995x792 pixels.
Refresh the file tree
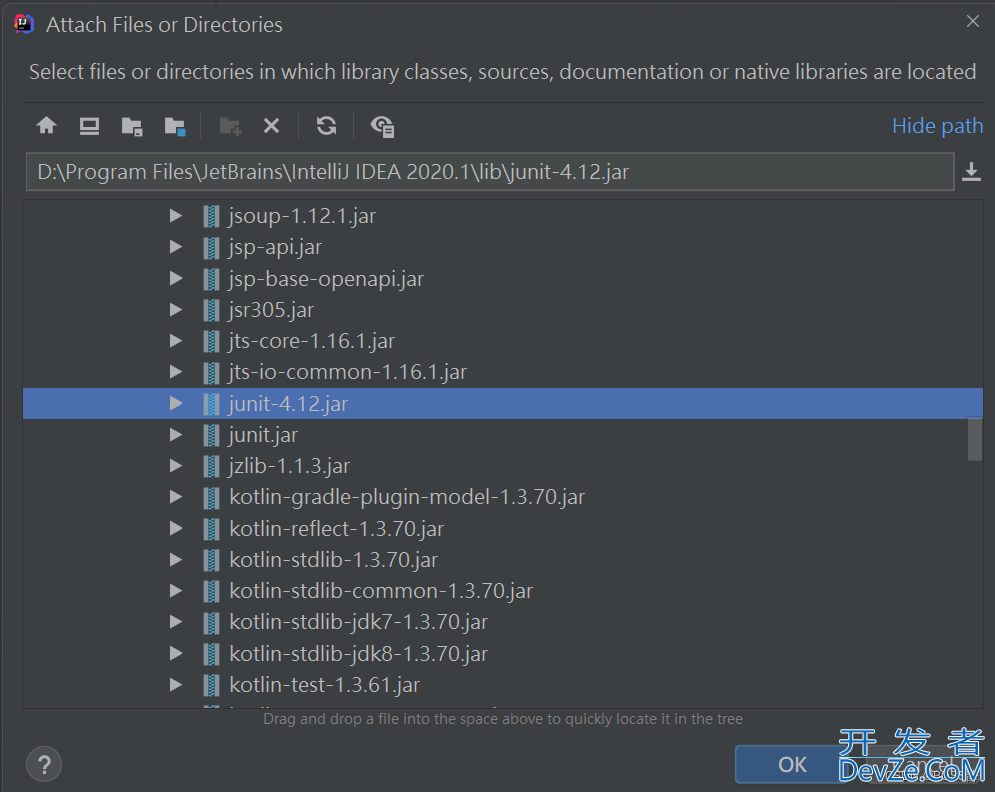click(327, 126)
